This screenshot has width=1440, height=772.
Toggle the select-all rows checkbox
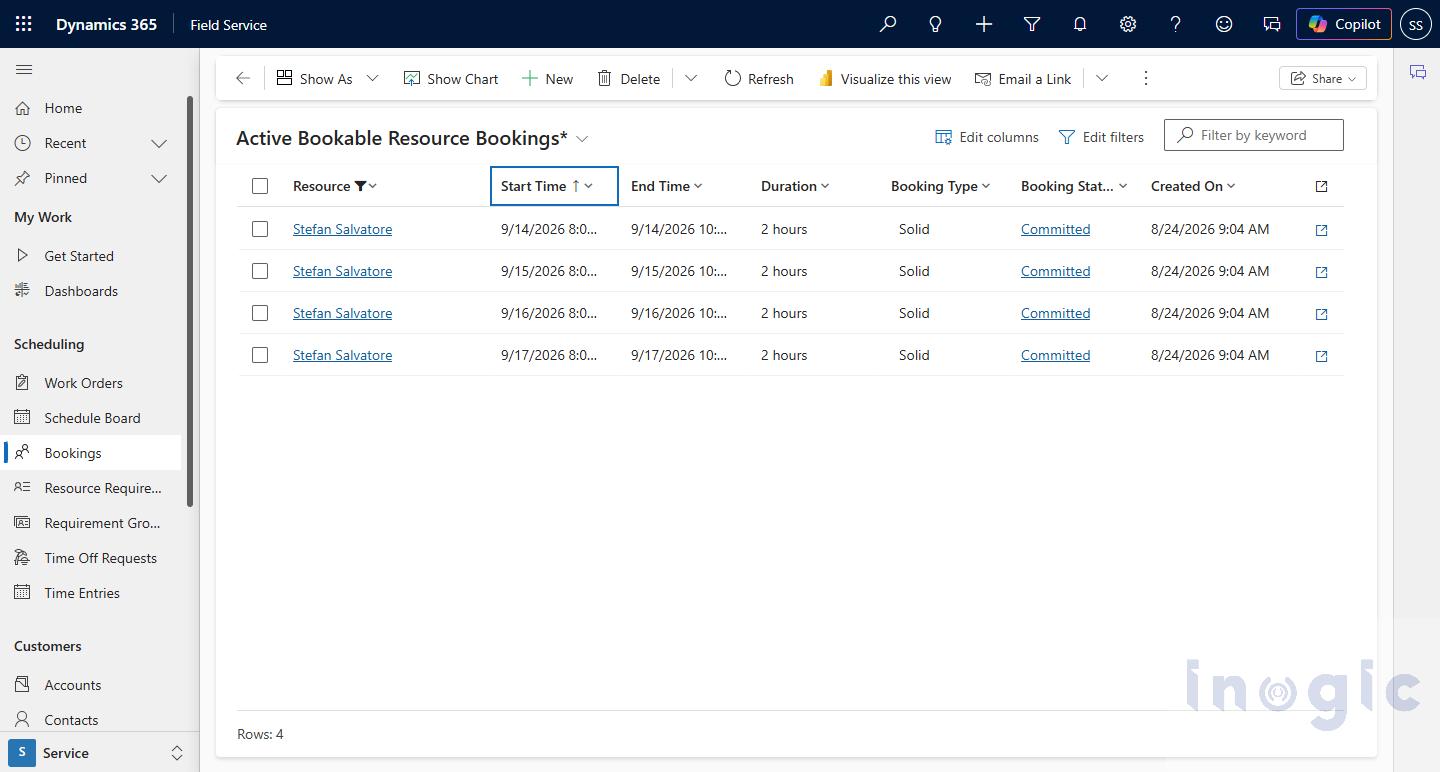pos(260,186)
